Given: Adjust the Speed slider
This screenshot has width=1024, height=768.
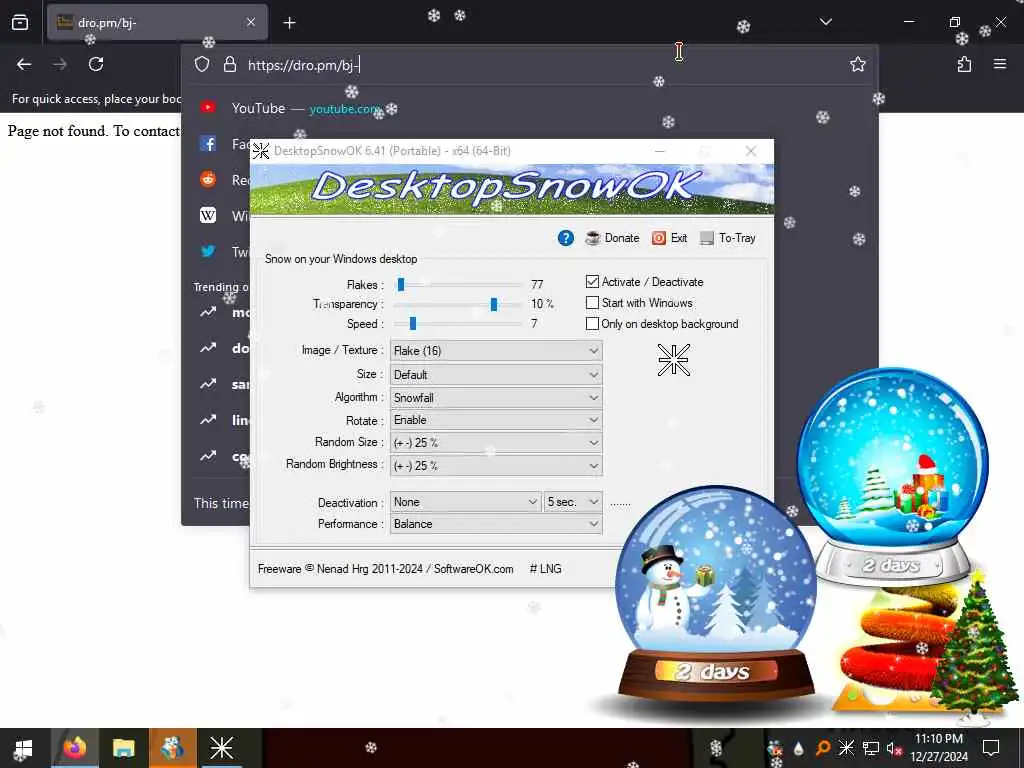Looking at the screenshot, I should [412, 324].
